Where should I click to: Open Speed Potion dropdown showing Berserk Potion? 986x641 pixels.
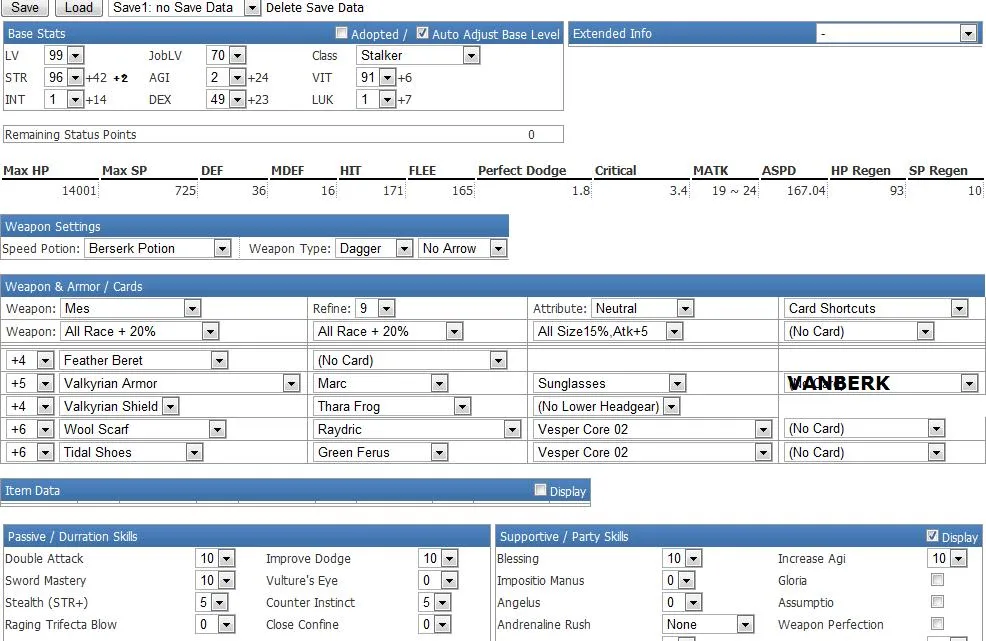coord(158,248)
